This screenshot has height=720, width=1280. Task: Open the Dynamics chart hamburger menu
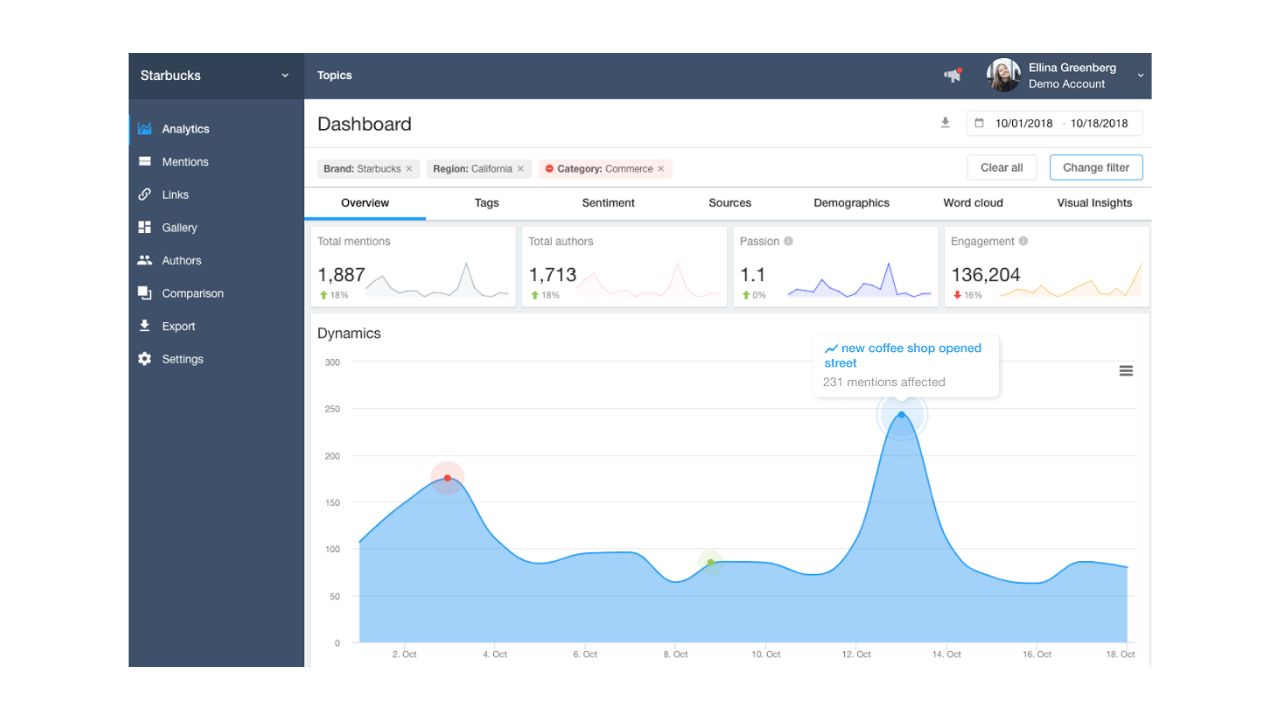1126,371
